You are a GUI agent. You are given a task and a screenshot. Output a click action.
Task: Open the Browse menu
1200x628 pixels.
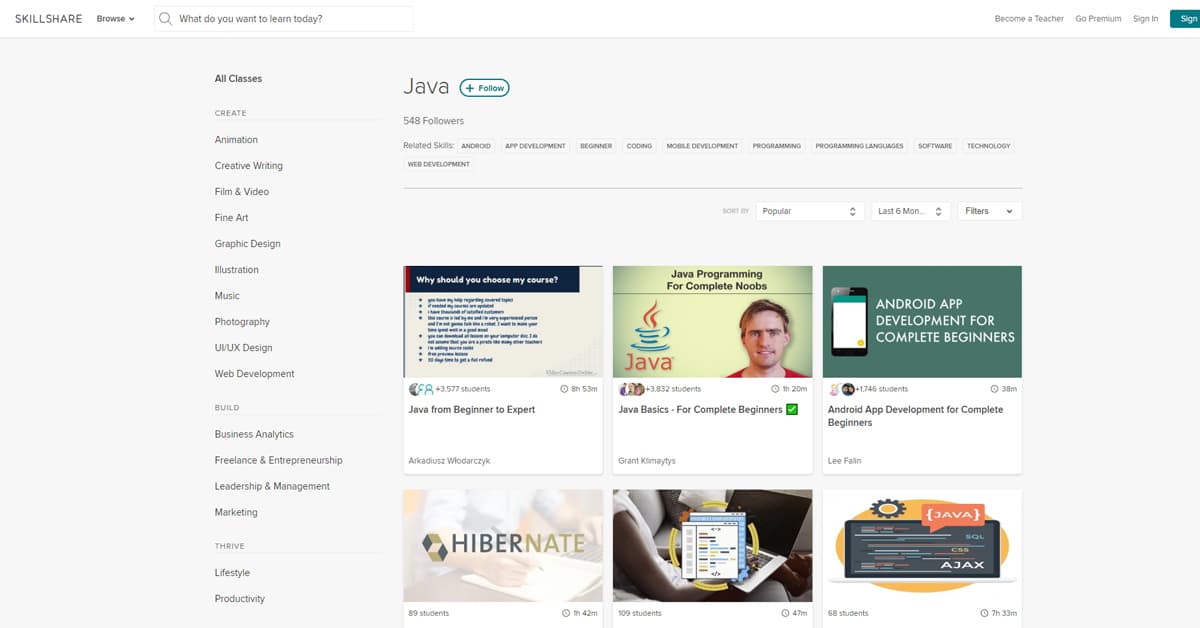click(113, 18)
